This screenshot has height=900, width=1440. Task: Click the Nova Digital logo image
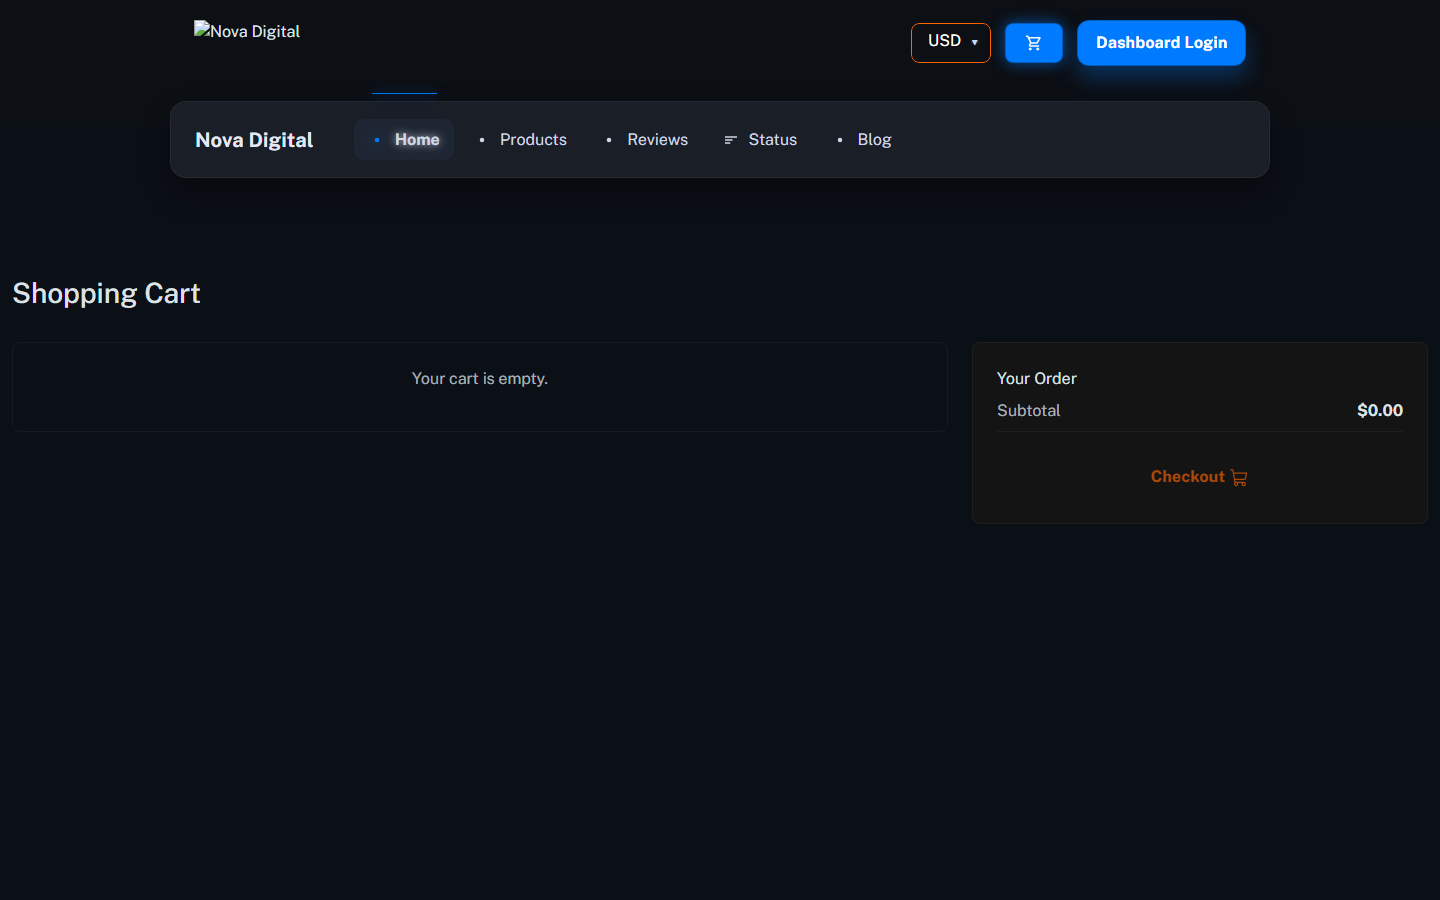[247, 31]
